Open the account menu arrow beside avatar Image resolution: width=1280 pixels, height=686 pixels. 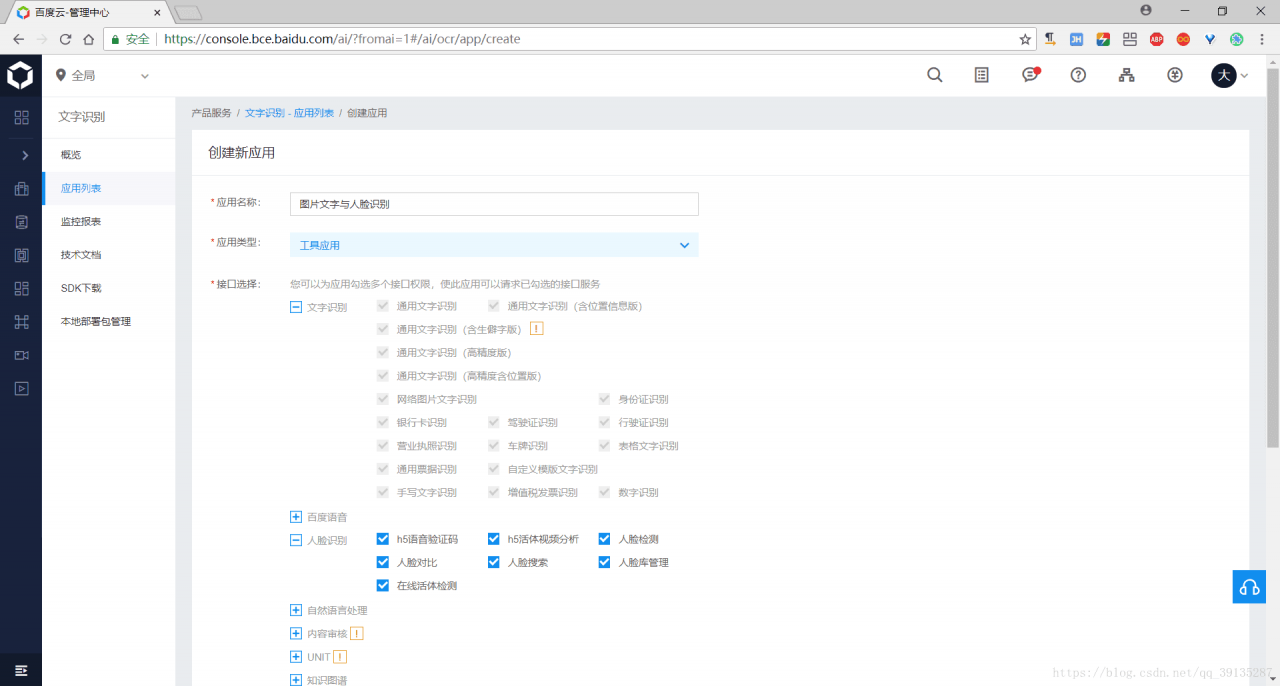click(x=1245, y=75)
